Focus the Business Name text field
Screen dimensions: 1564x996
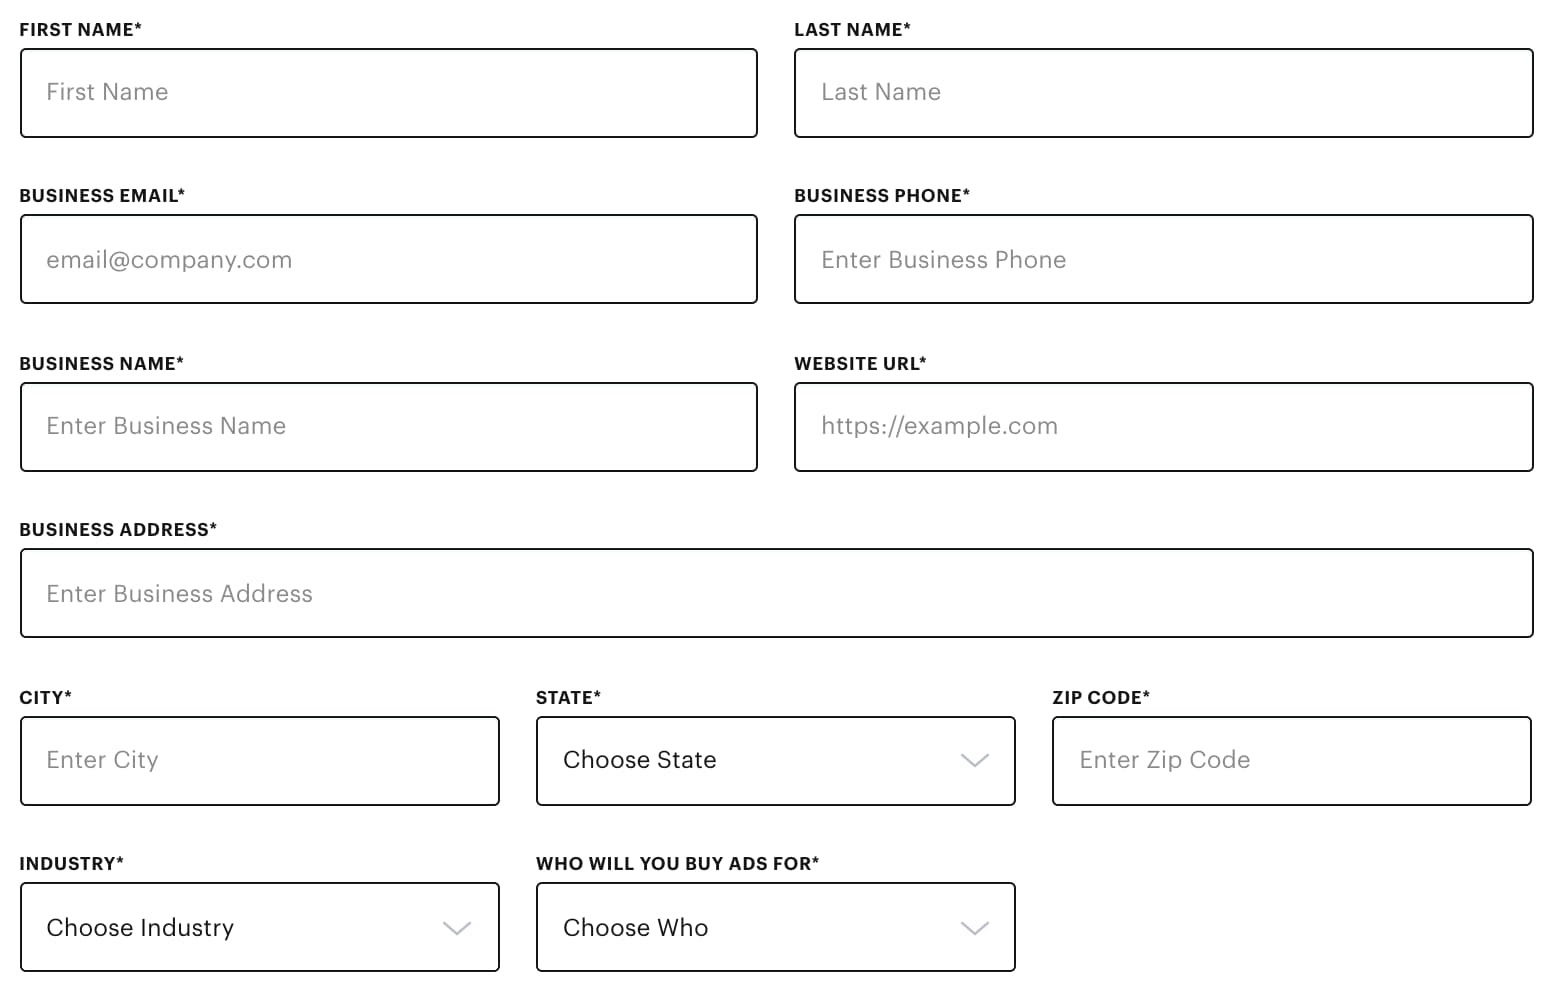[x=389, y=427]
